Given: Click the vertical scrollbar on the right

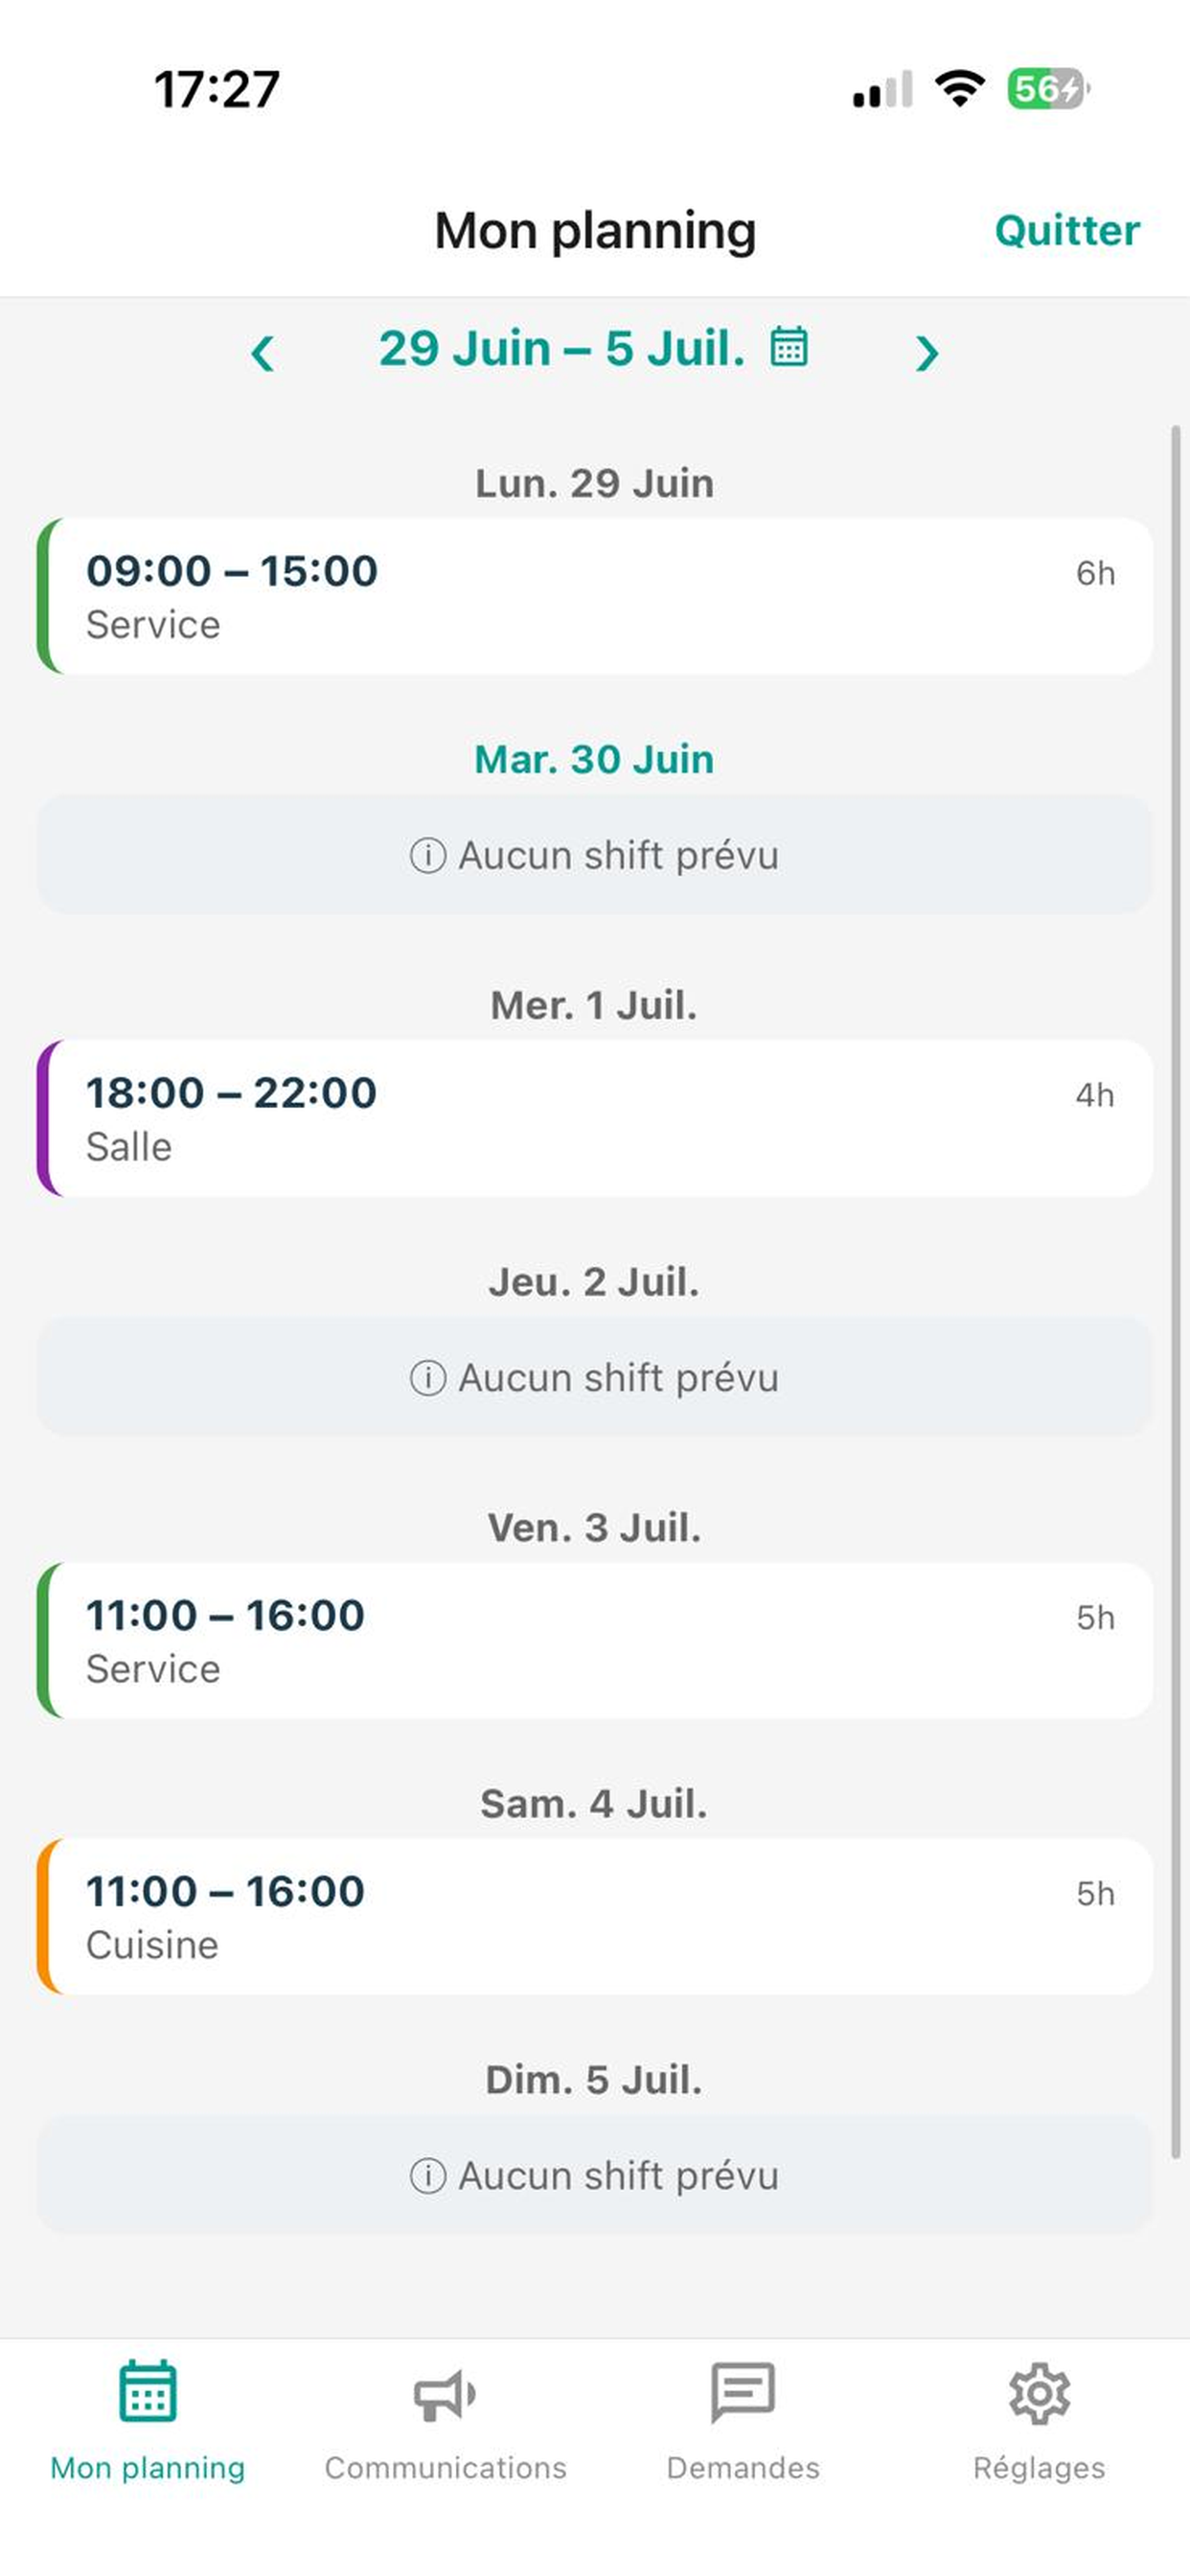Looking at the screenshot, I should pos(1176,1292).
